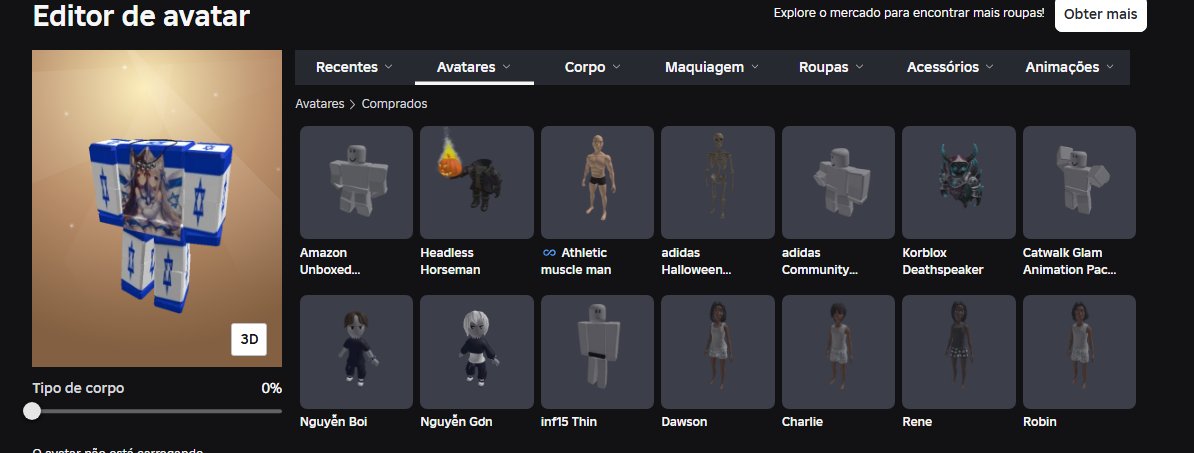Expand the Acessórios dropdown chevron
The width and height of the screenshot is (1194, 453).
tap(990, 67)
